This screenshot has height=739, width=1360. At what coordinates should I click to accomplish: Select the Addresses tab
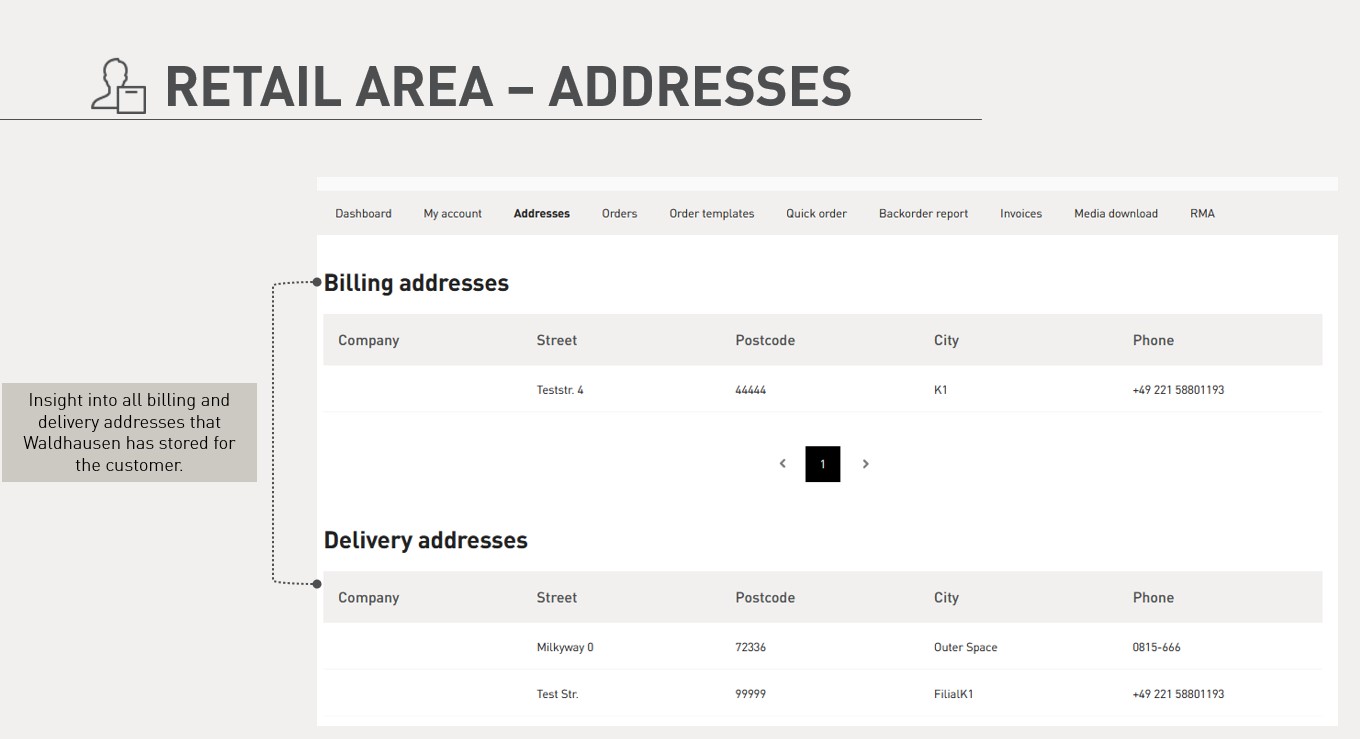pos(541,214)
